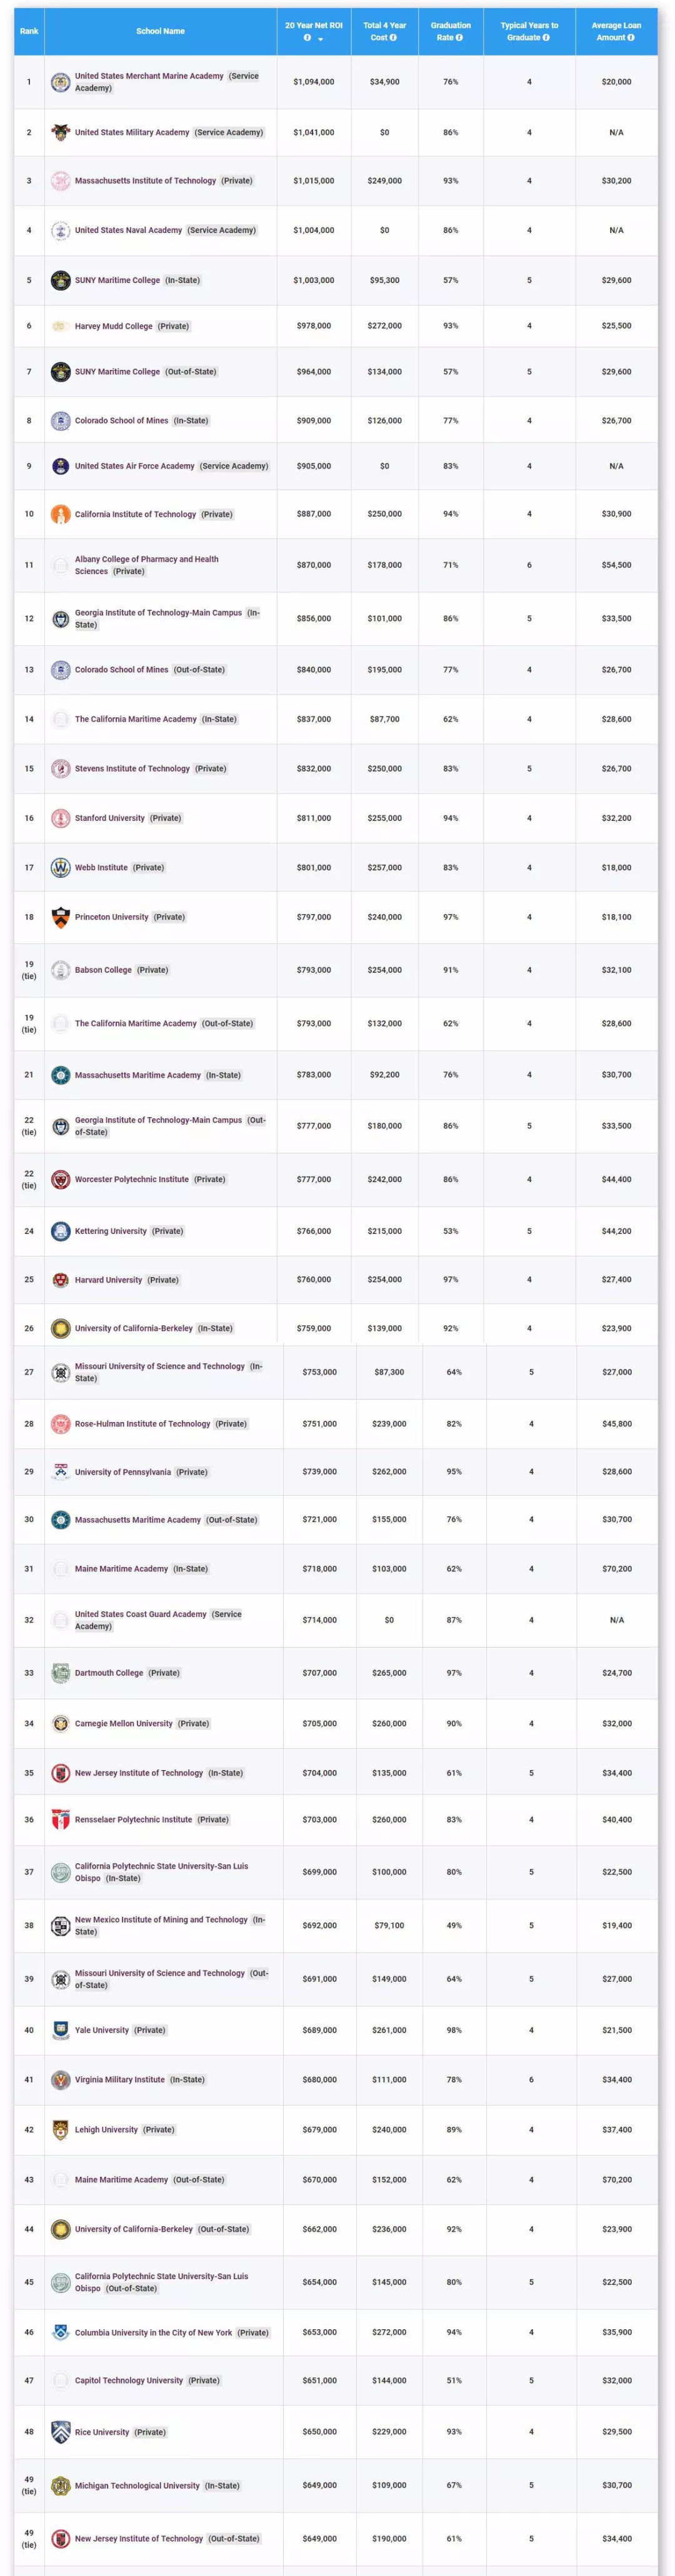Click the Caltech orange logo icon
The width and height of the screenshot is (675, 2576).
[x=61, y=514]
